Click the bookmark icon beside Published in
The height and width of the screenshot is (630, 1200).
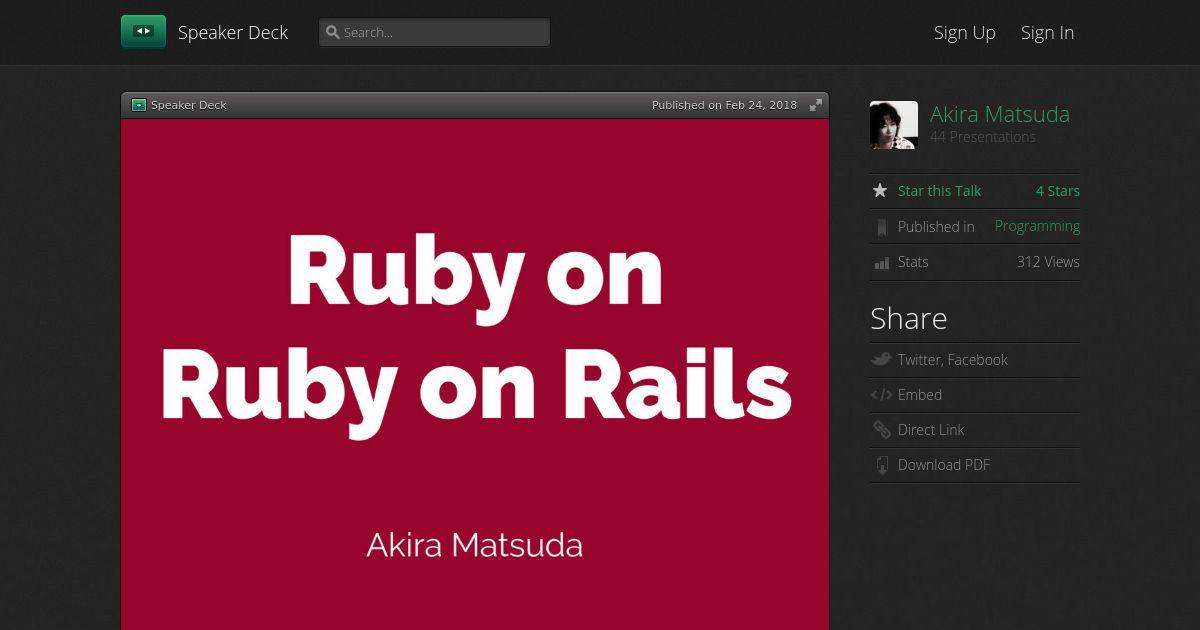click(x=881, y=227)
